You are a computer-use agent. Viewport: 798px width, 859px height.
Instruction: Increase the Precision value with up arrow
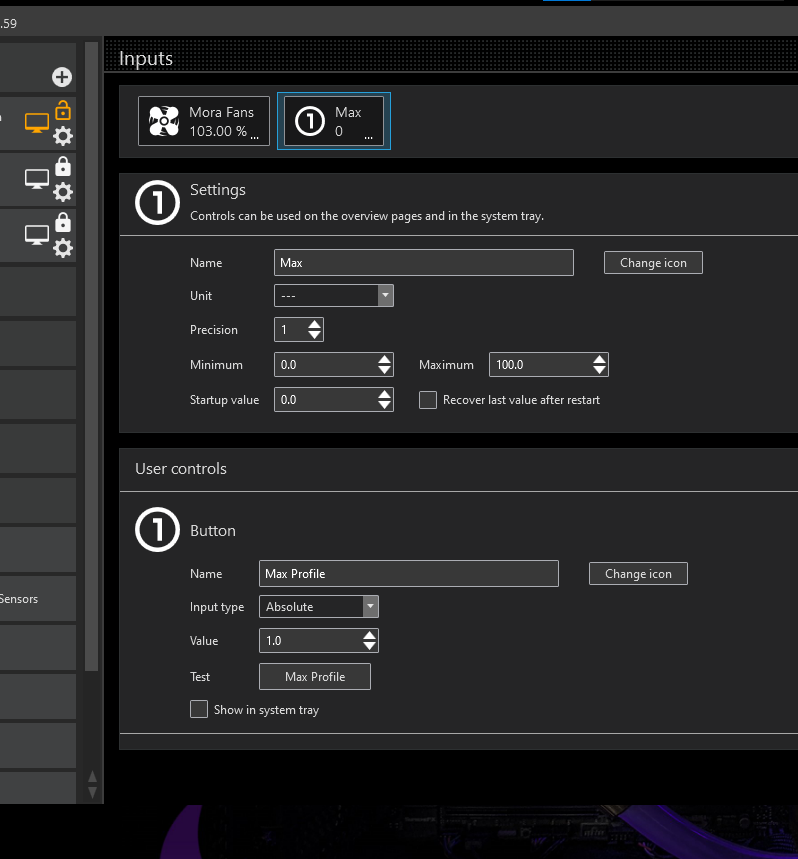(x=315, y=325)
